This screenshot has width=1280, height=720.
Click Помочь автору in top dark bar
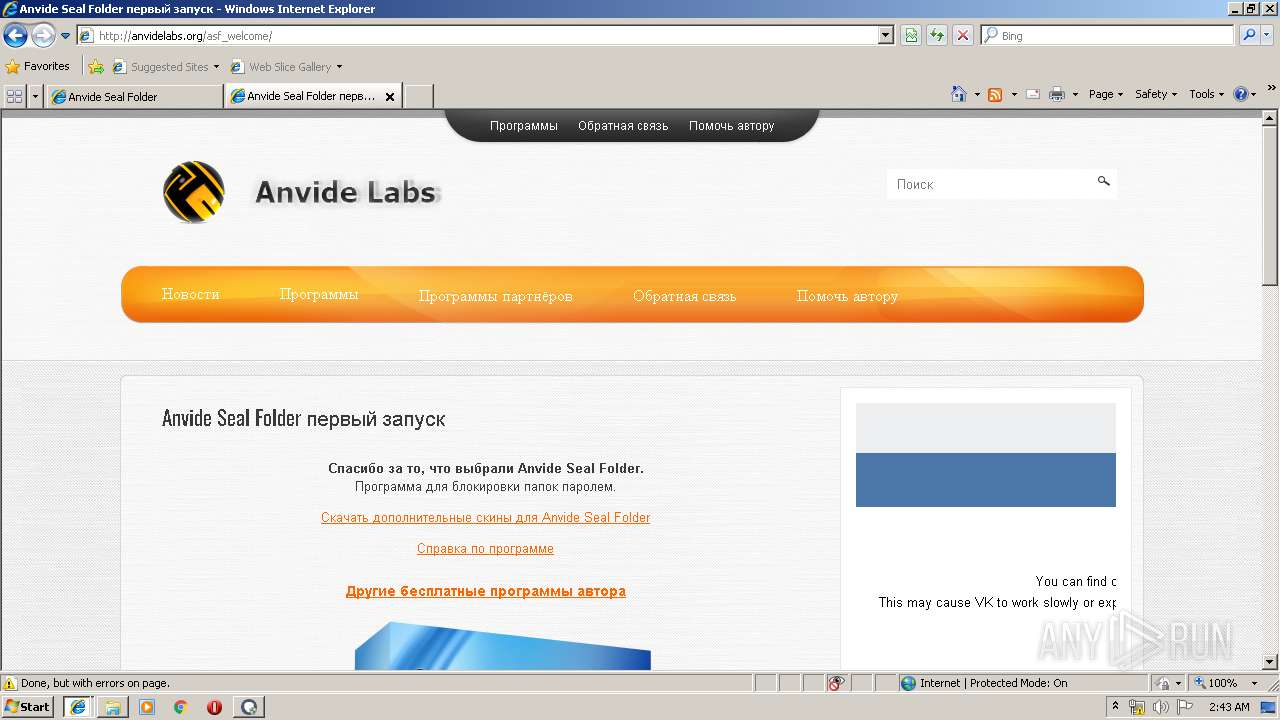coord(732,126)
